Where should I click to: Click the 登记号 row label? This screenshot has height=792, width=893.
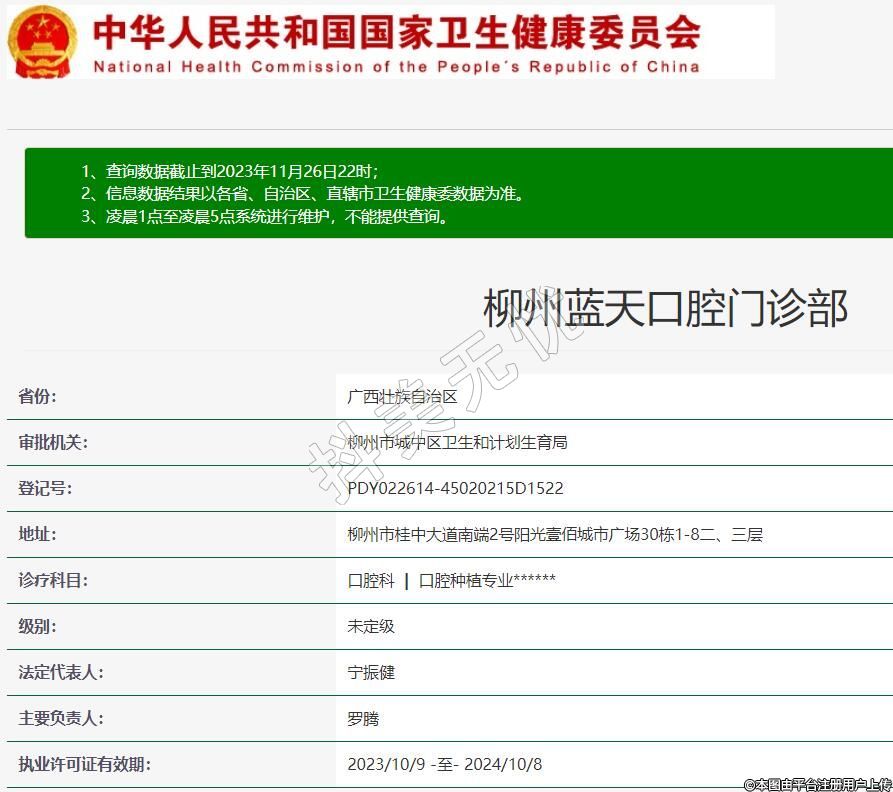(x=45, y=488)
